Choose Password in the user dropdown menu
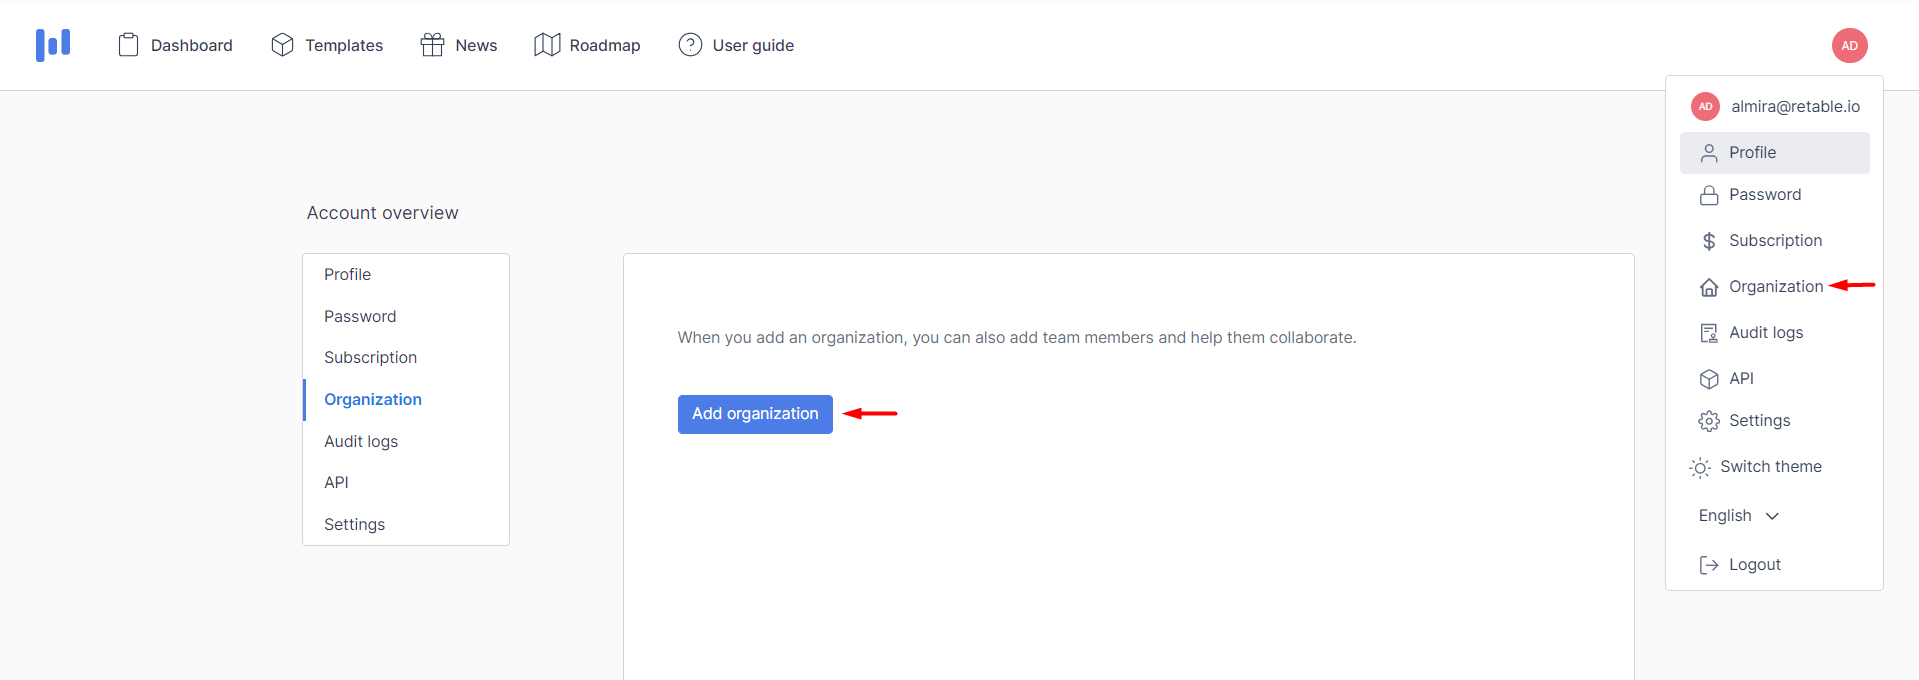The height and width of the screenshot is (680, 1919). pyautogui.click(x=1764, y=195)
